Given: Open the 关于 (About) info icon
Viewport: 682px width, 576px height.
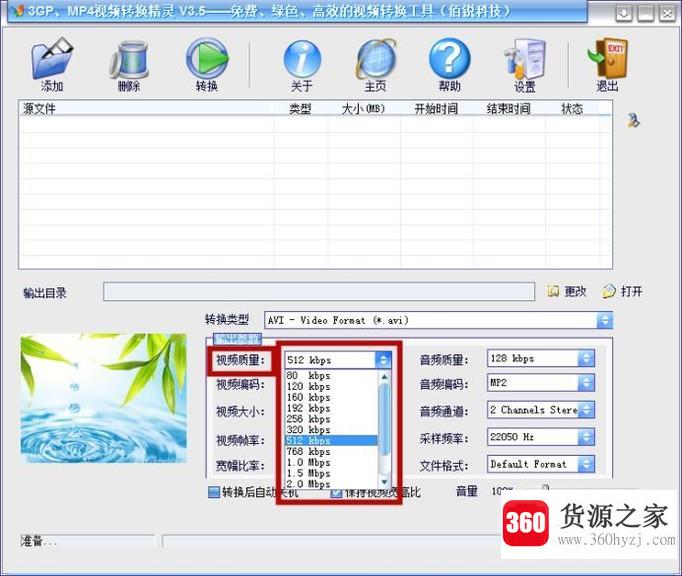Looking at the screenshot, I should 302,59.
